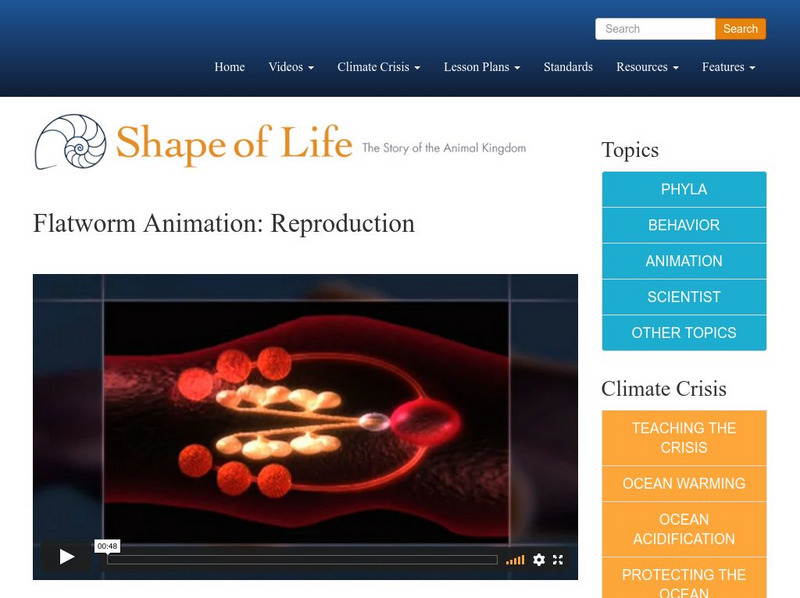Click the orange Search button
800x598 pixels.
coord(740,29)
